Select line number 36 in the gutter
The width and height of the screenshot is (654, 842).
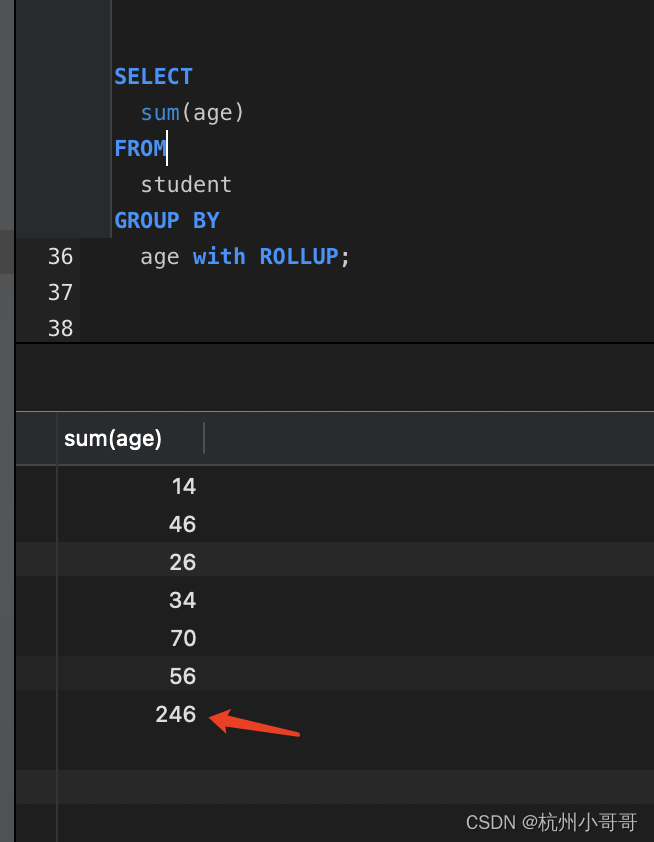pyautogui.click(x=60, y=256)
